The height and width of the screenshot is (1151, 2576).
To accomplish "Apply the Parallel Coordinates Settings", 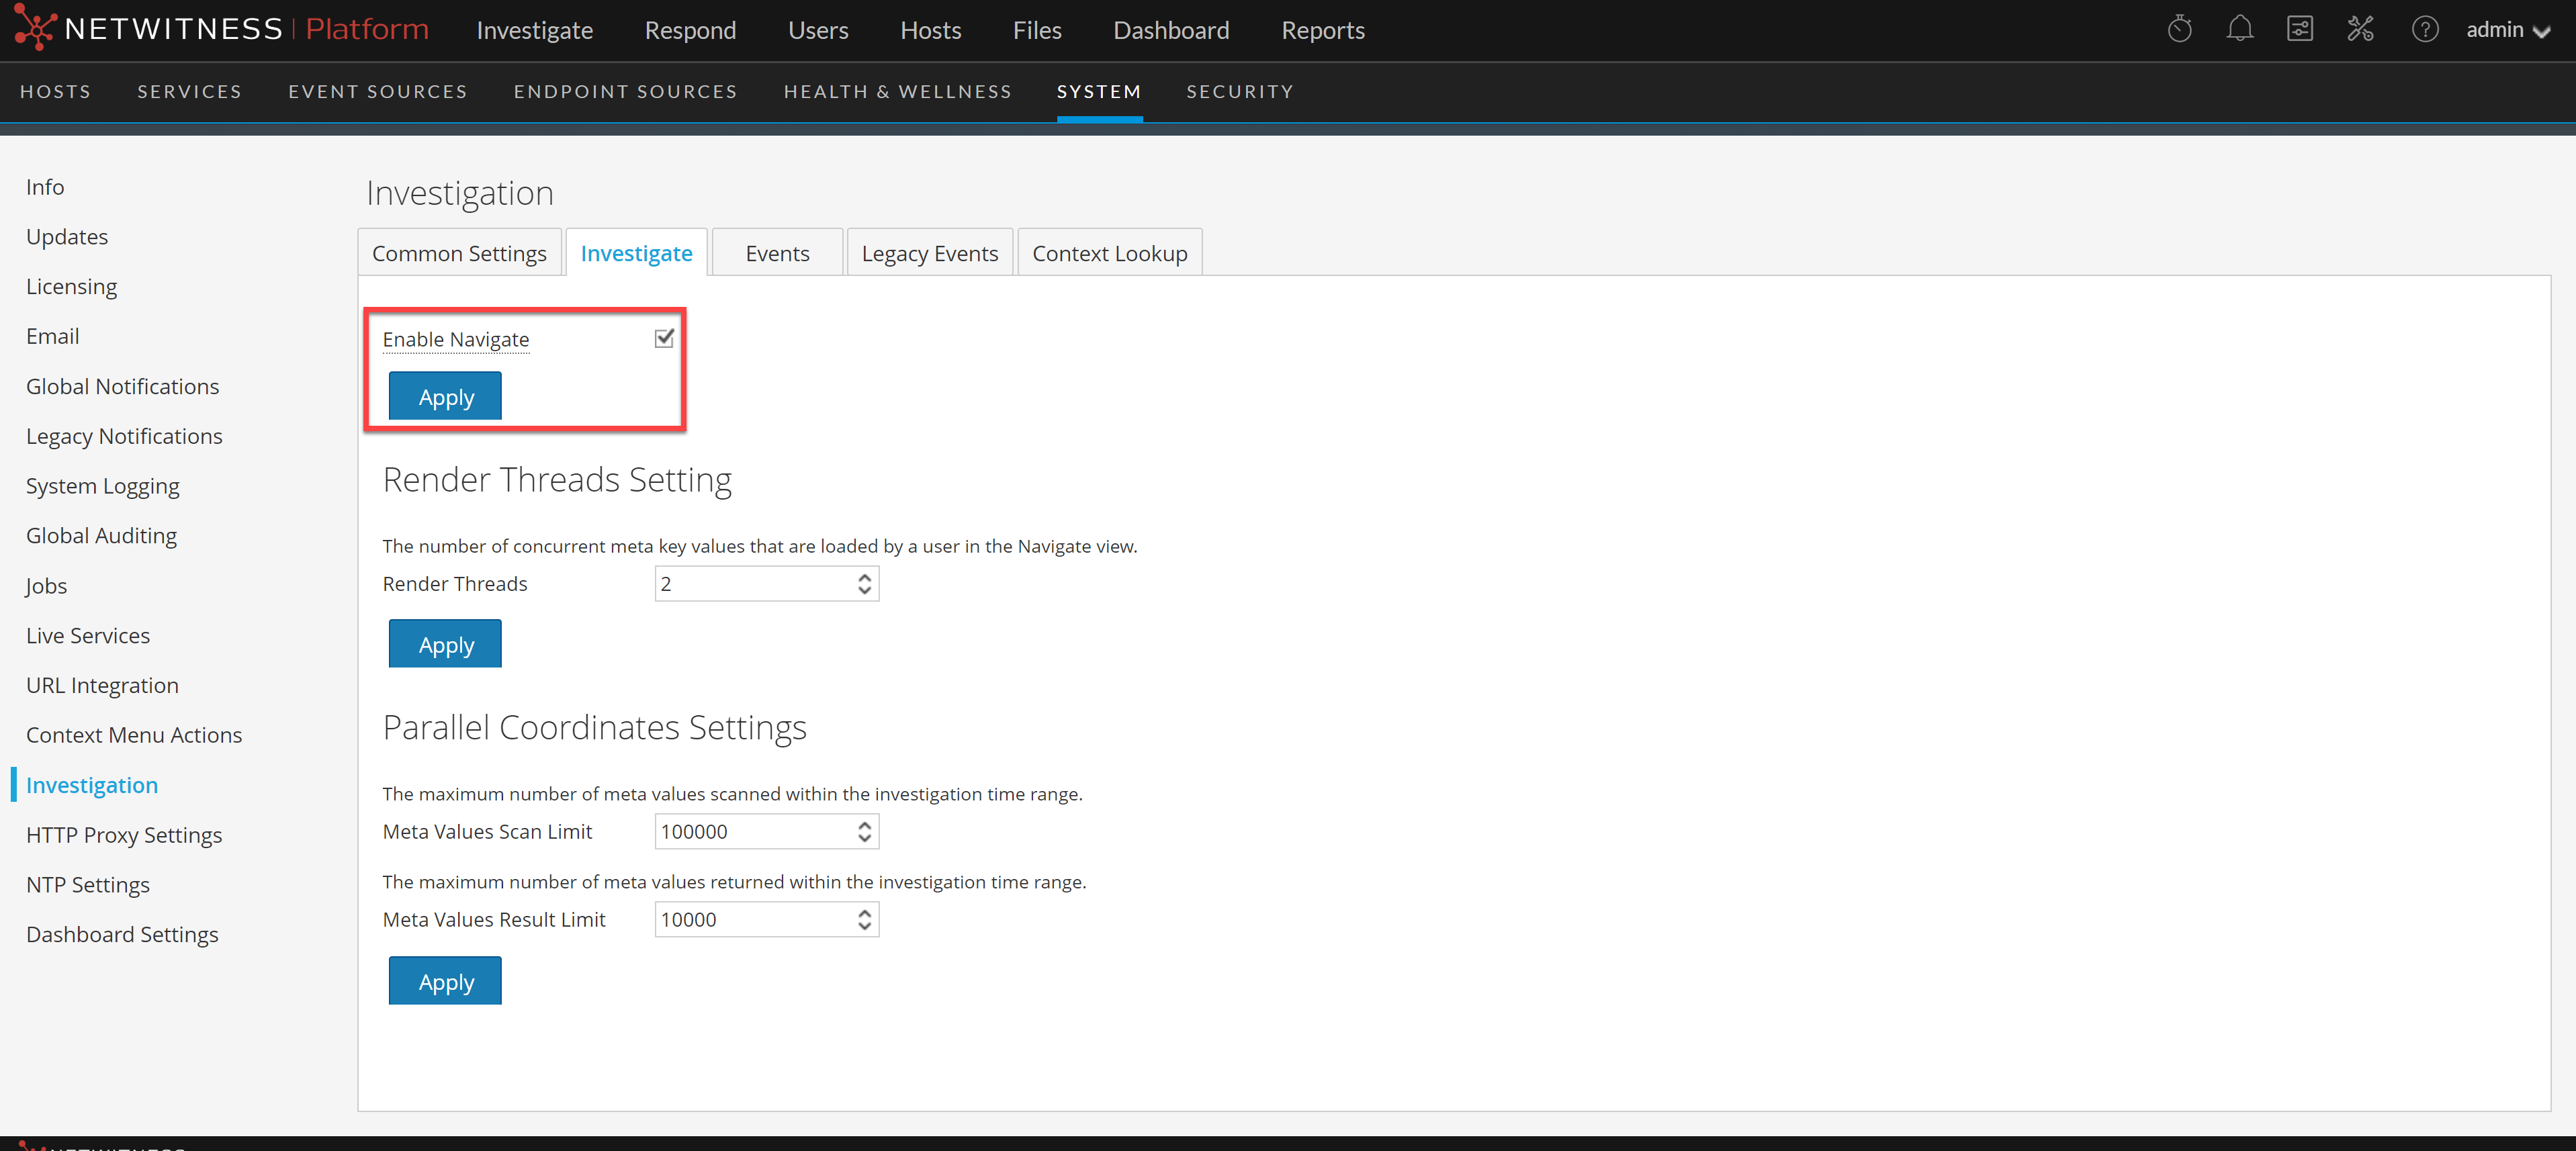I will point(444,980).
